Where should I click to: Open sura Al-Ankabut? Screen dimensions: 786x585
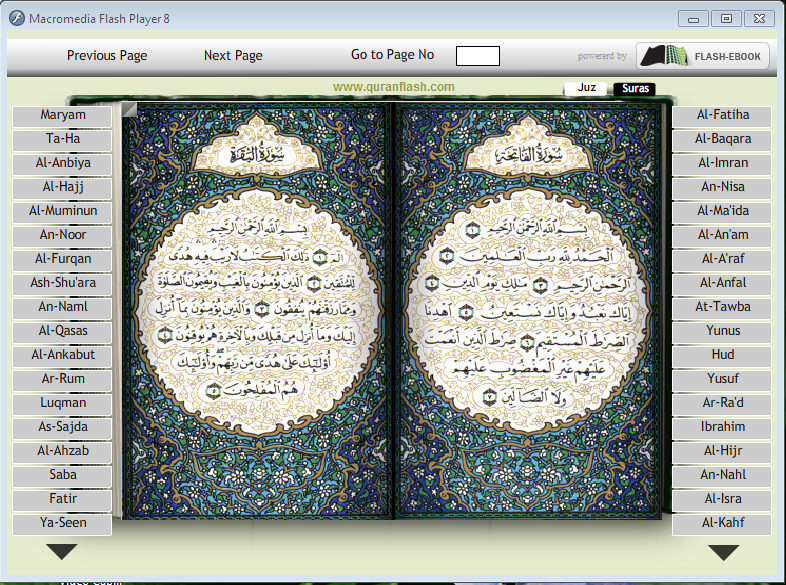pos(62,356)
